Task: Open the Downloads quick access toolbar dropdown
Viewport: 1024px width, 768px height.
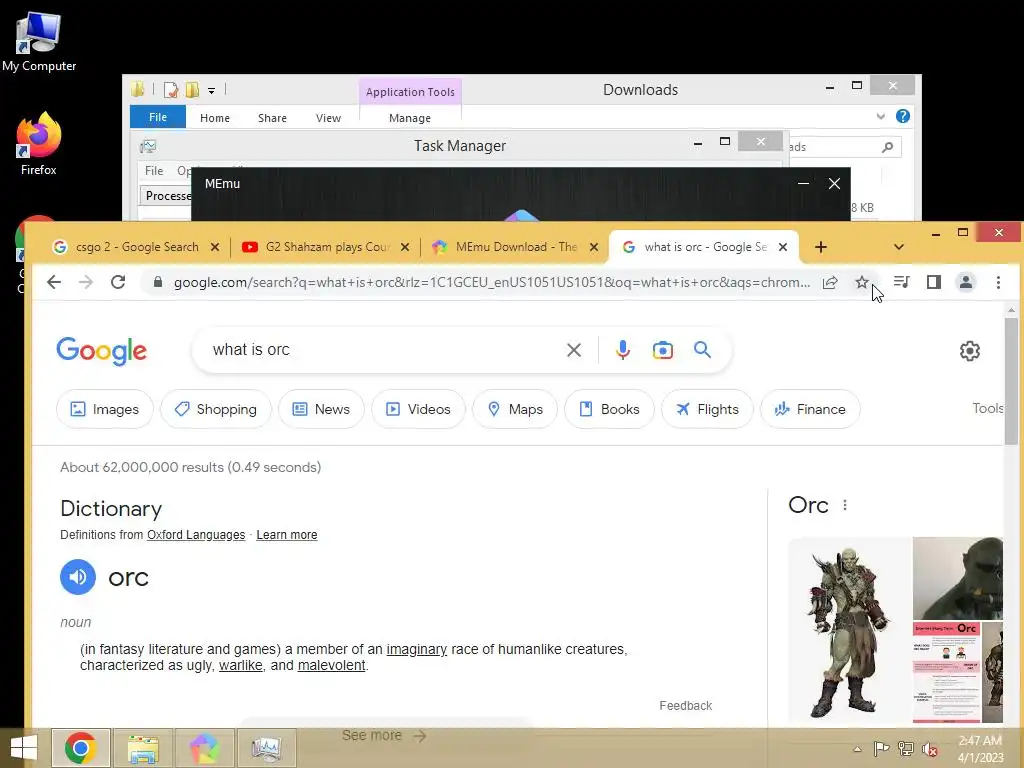Action: [x=212, y=91]
